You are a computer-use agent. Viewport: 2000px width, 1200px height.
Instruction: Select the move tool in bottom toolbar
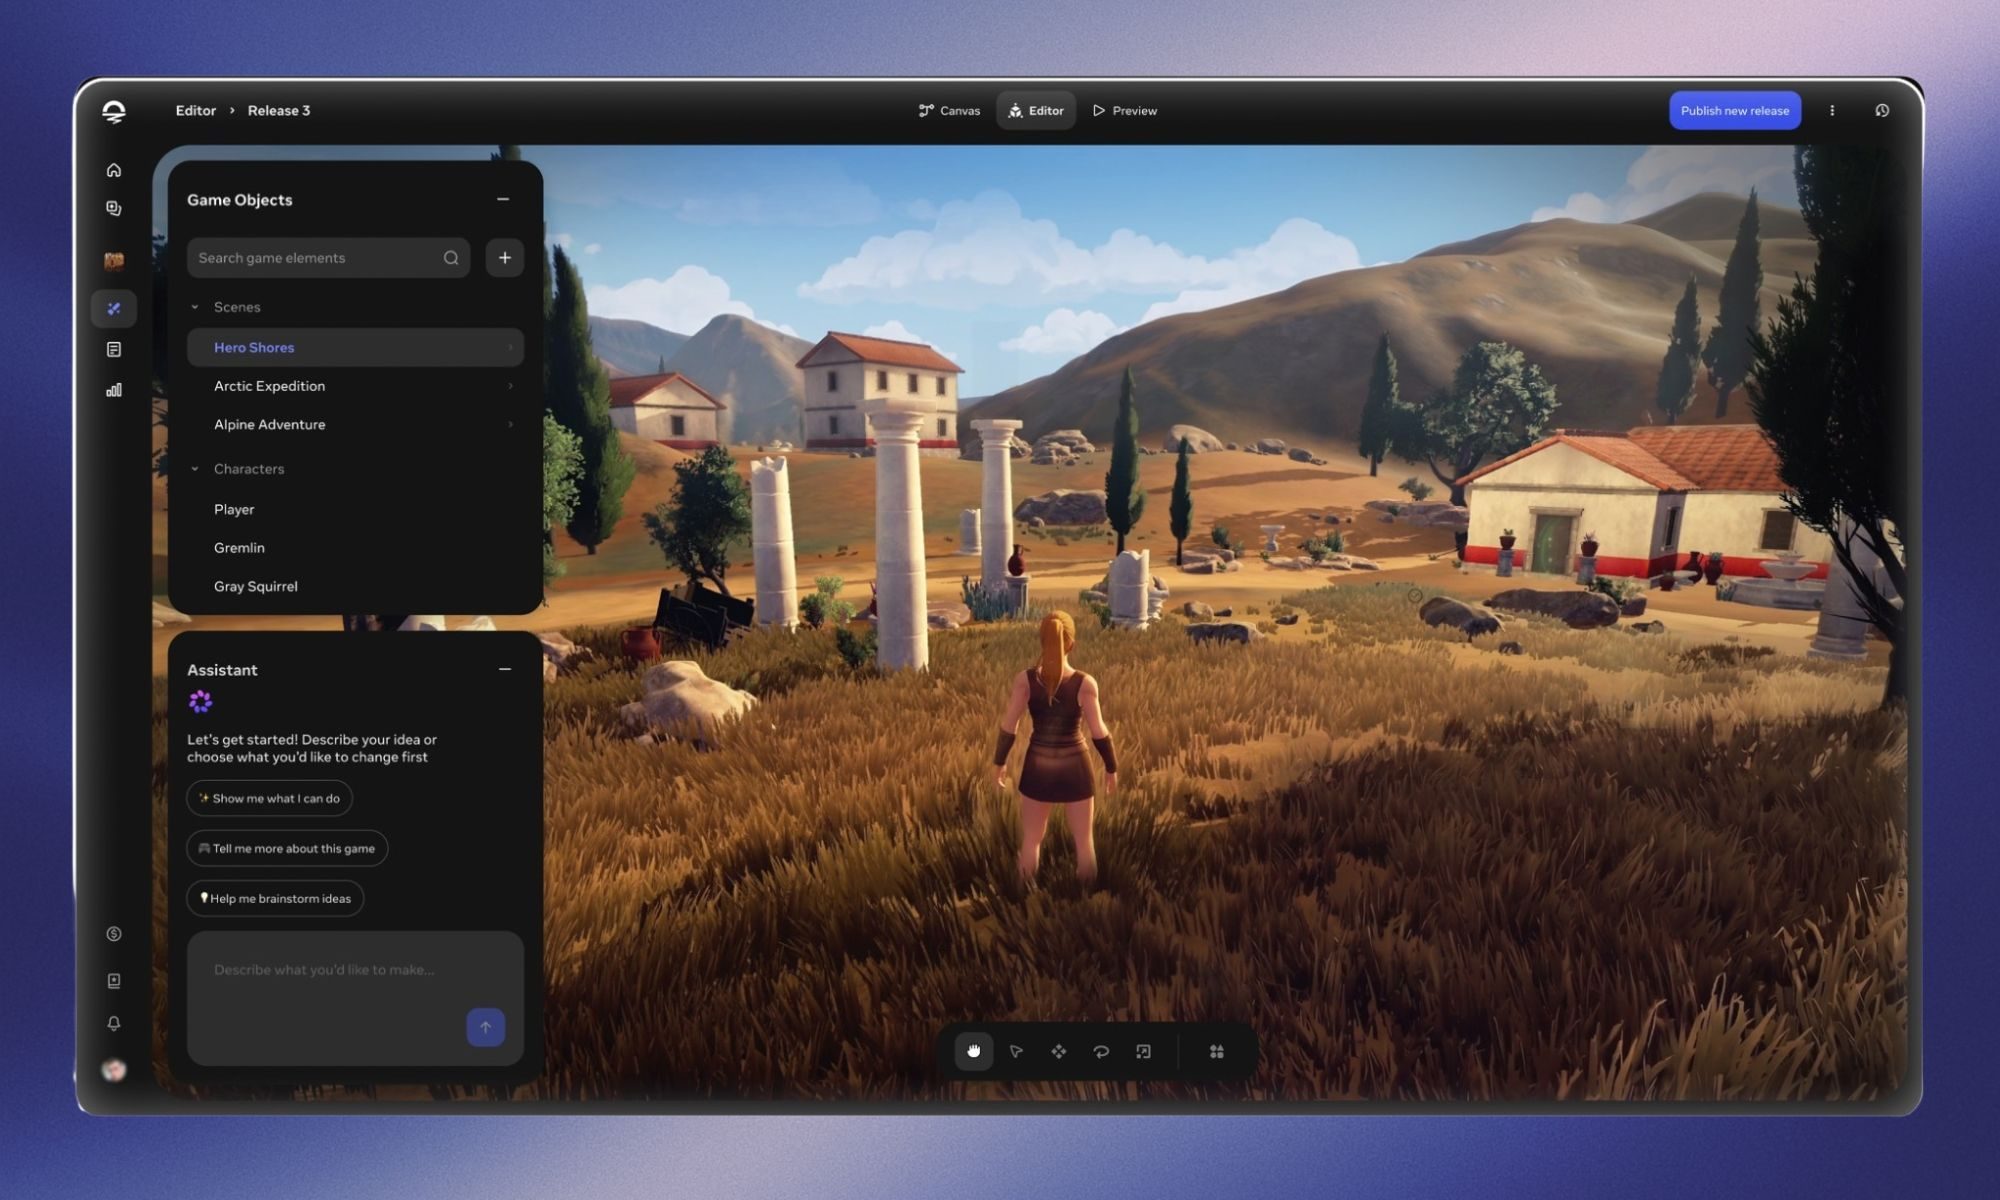[x=1059, y=1051]
